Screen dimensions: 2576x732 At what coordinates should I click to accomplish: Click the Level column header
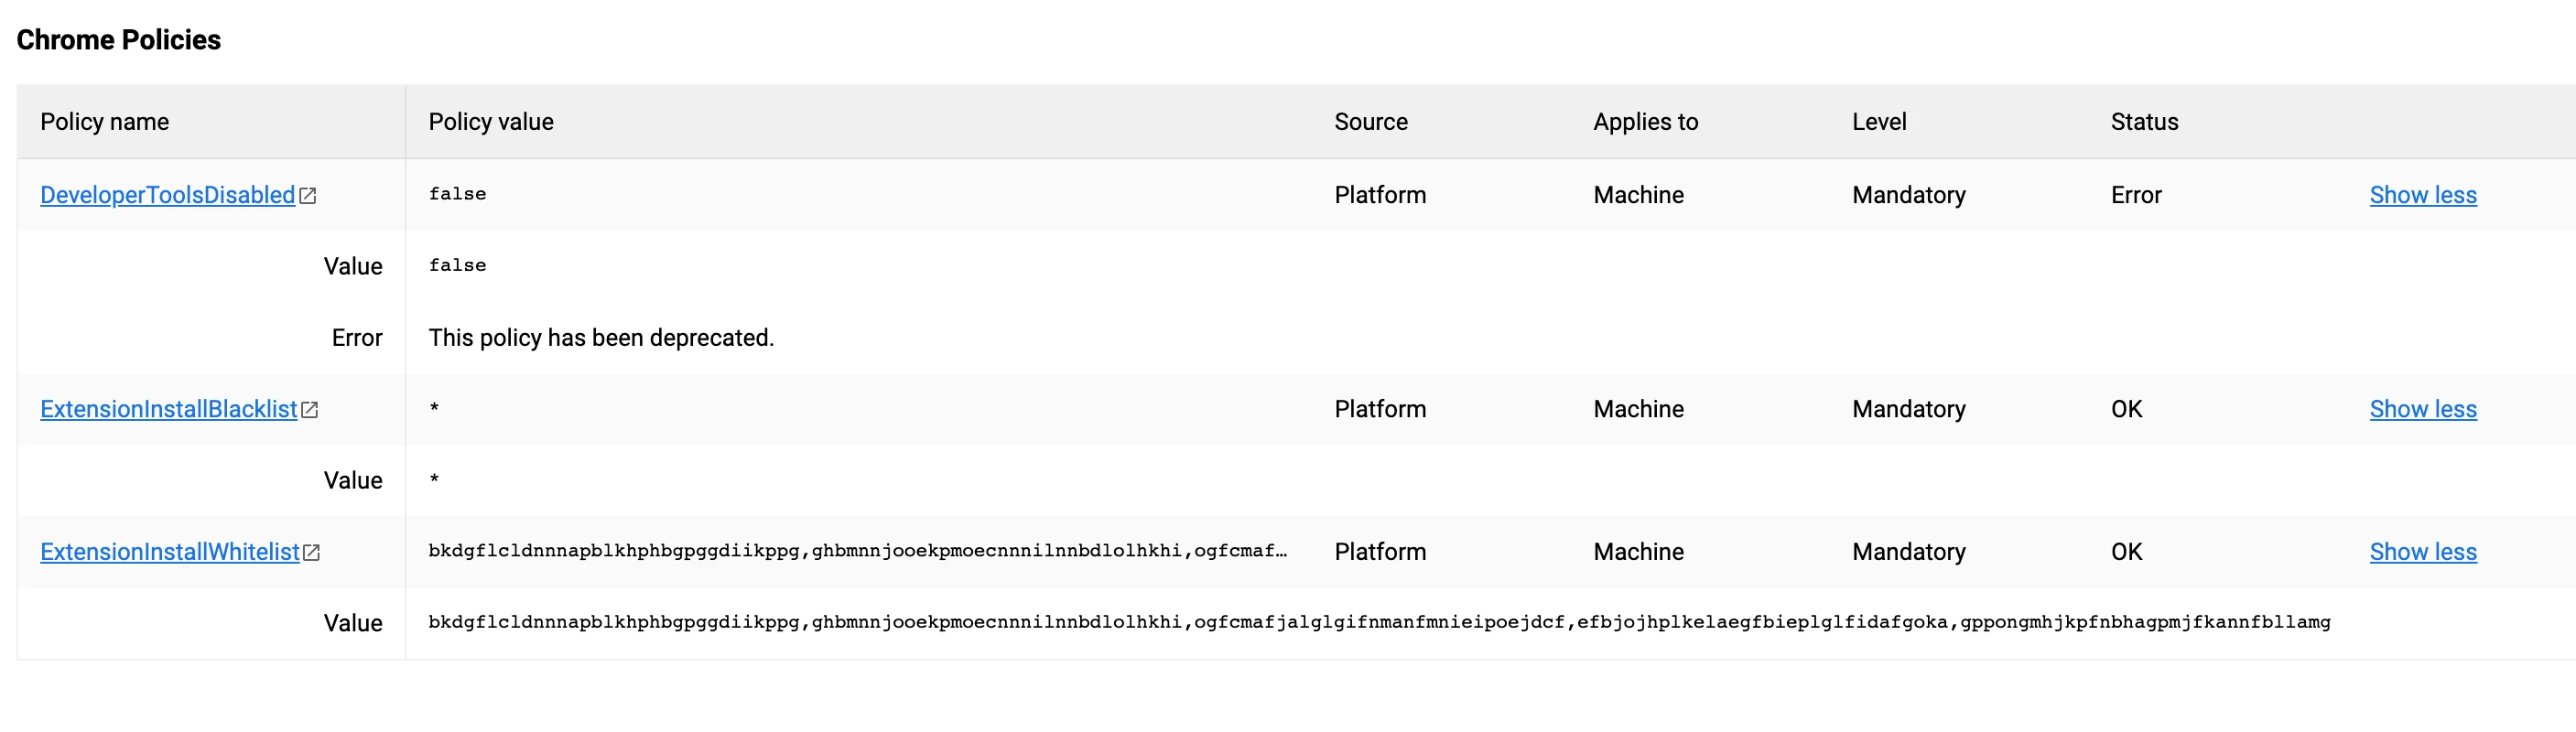click(x=1879, y=122)
